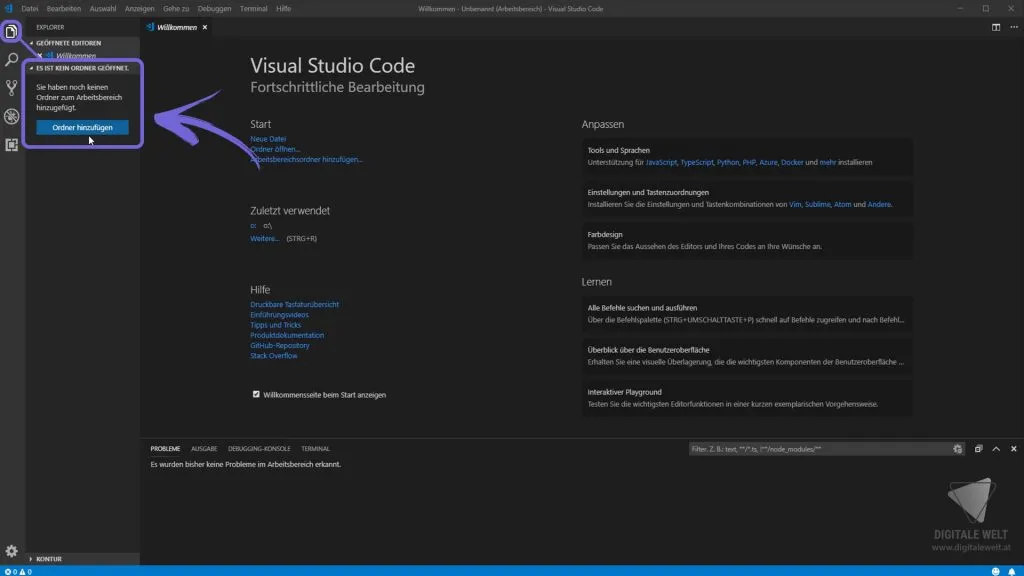The width and height of the screenshot is (1024, 576).
Task: Open the Extensions view icon
Action: point(11,144)
